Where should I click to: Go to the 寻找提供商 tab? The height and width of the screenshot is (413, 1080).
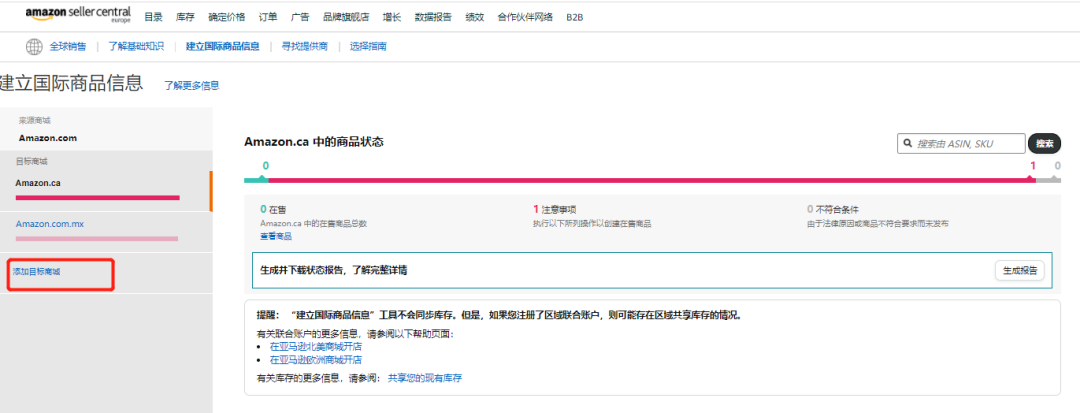pos(304,47)
